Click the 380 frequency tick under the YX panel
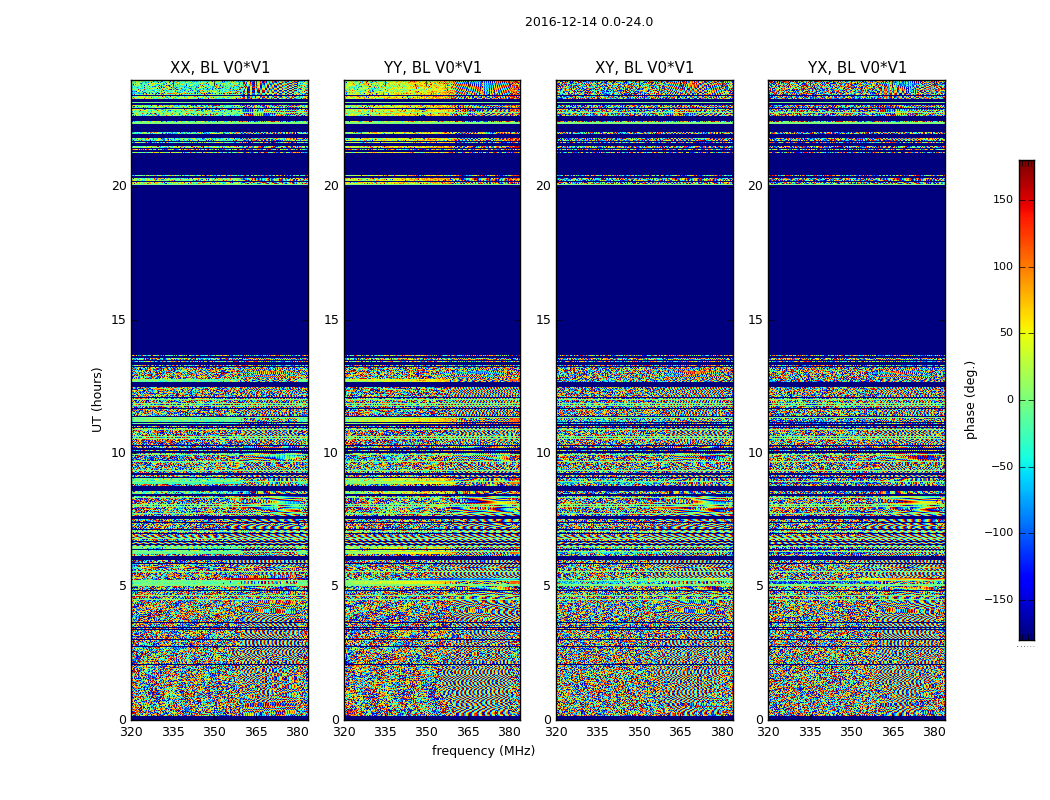Viewport: 1050px width, 800px height. click(x=934, y=732)
